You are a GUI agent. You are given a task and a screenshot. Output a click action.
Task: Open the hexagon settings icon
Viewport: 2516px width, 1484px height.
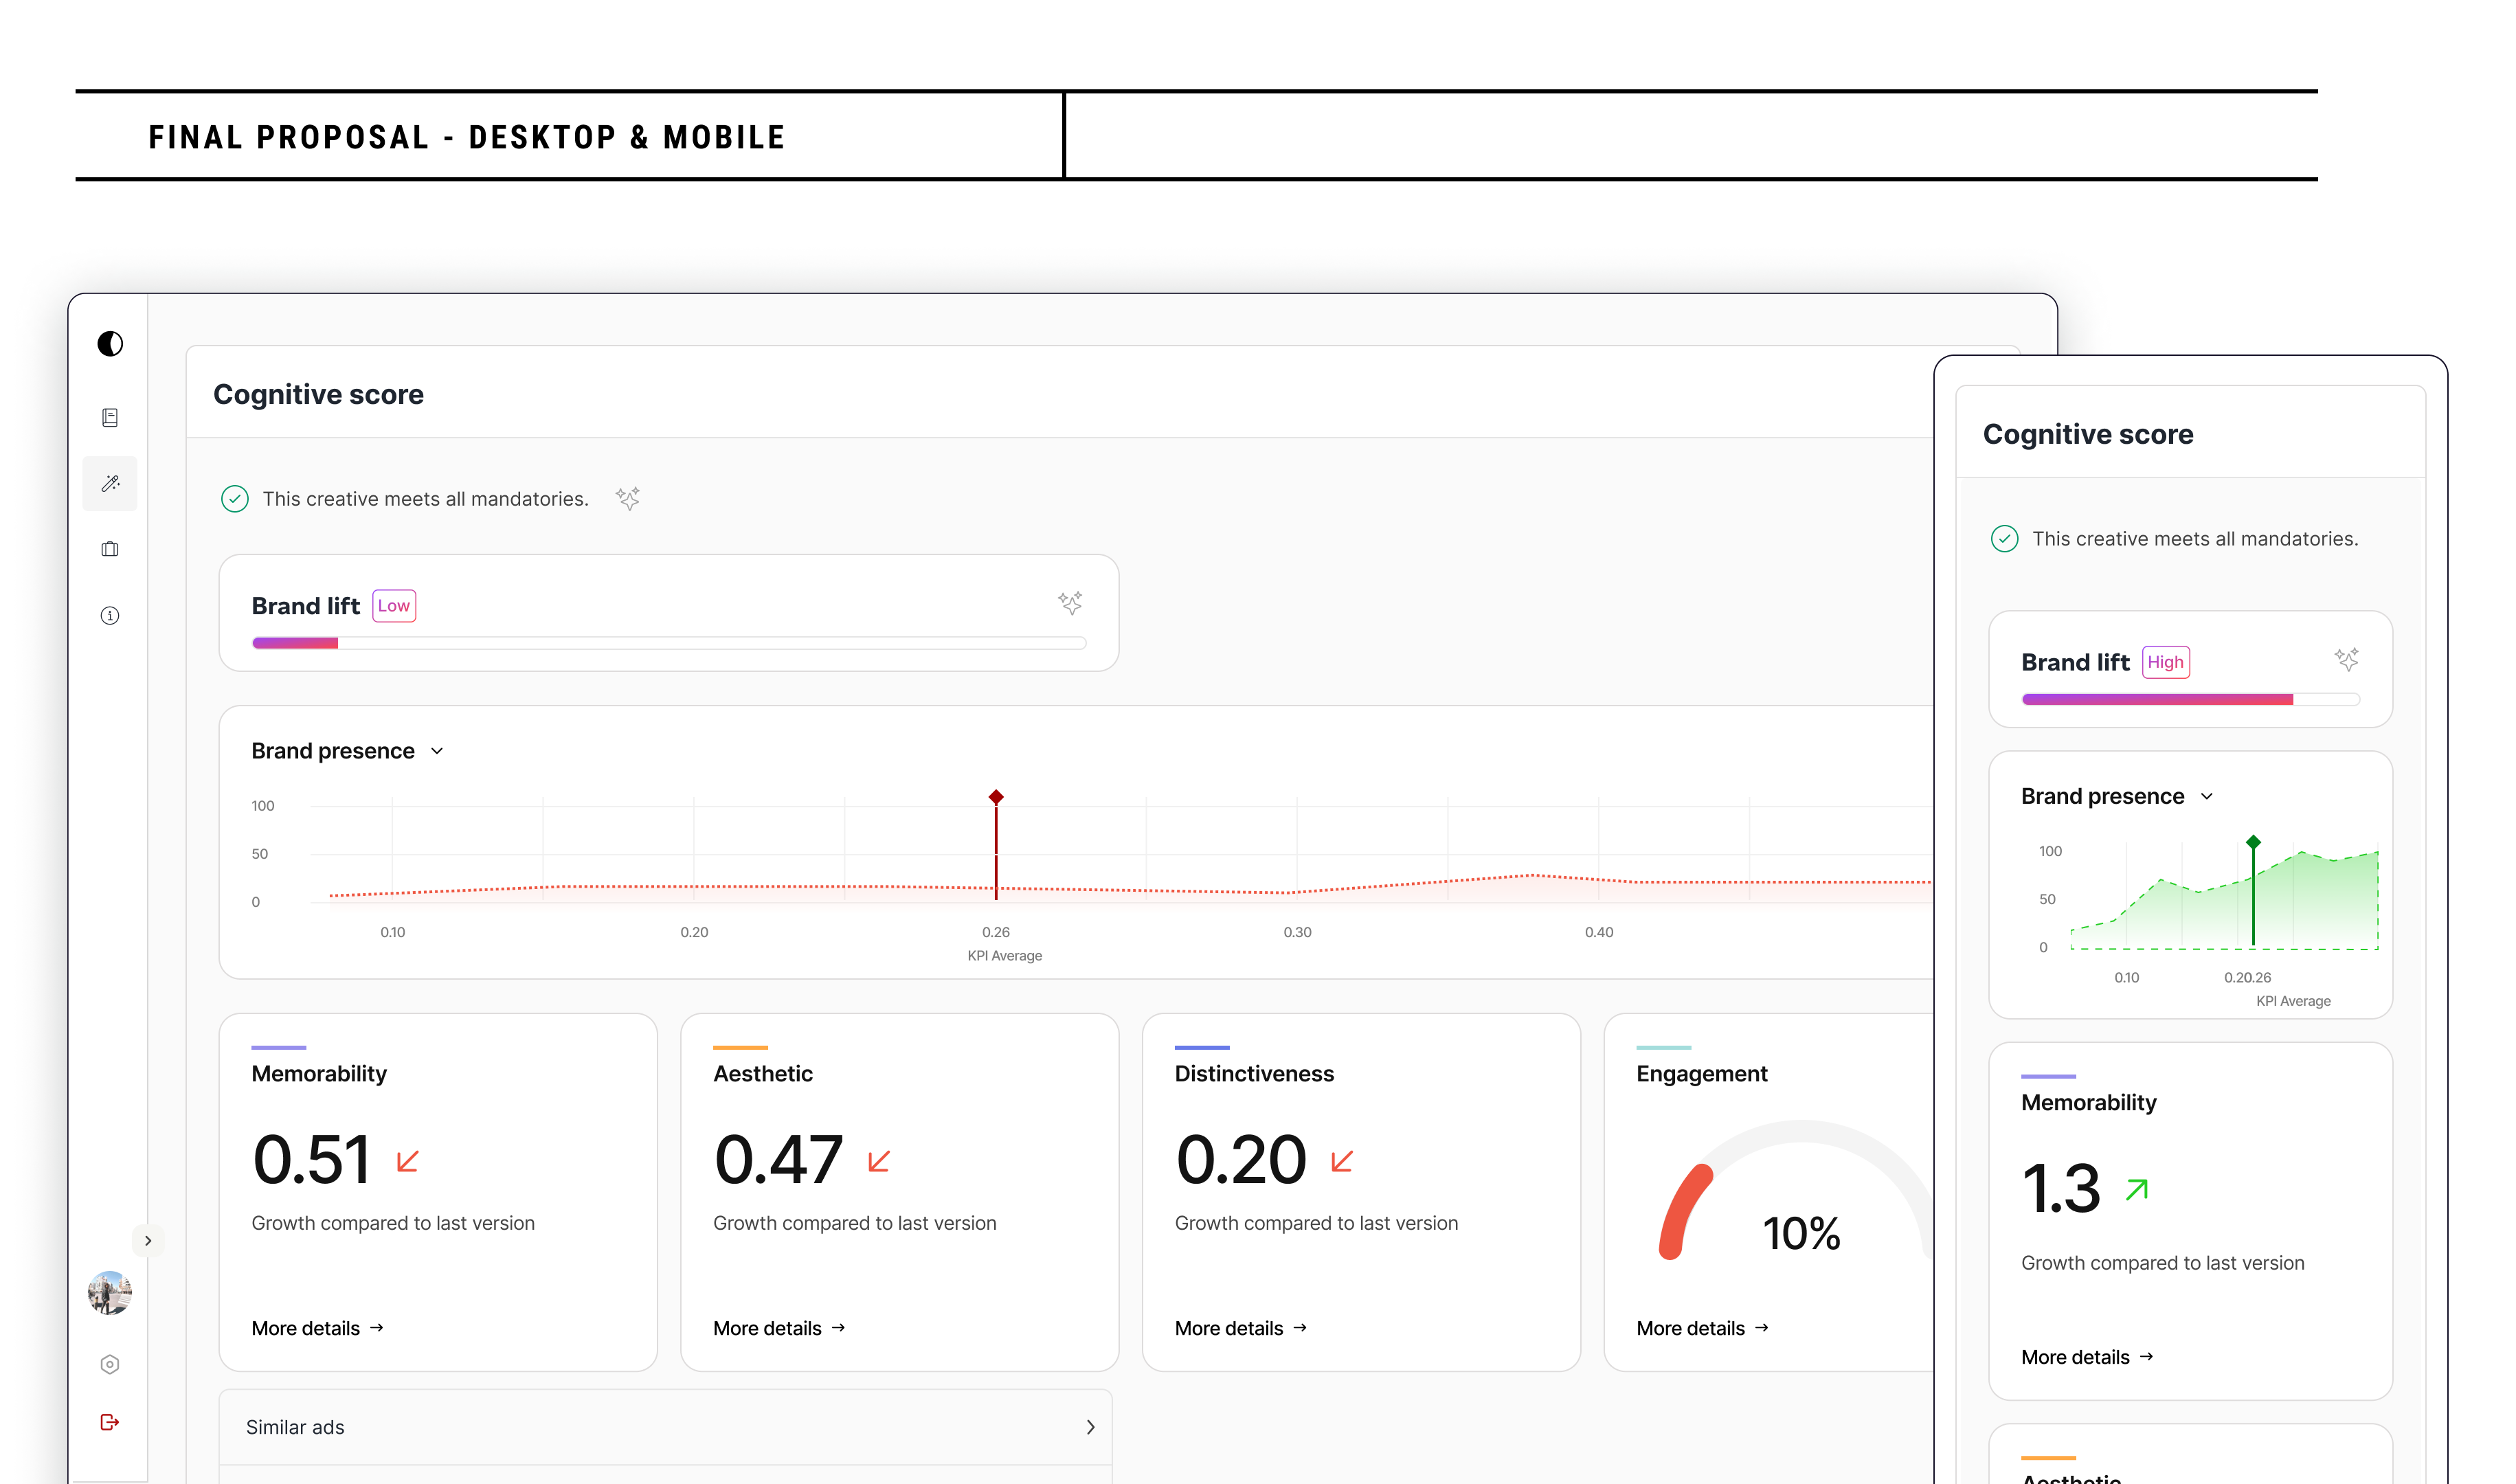click(110, 1364)
